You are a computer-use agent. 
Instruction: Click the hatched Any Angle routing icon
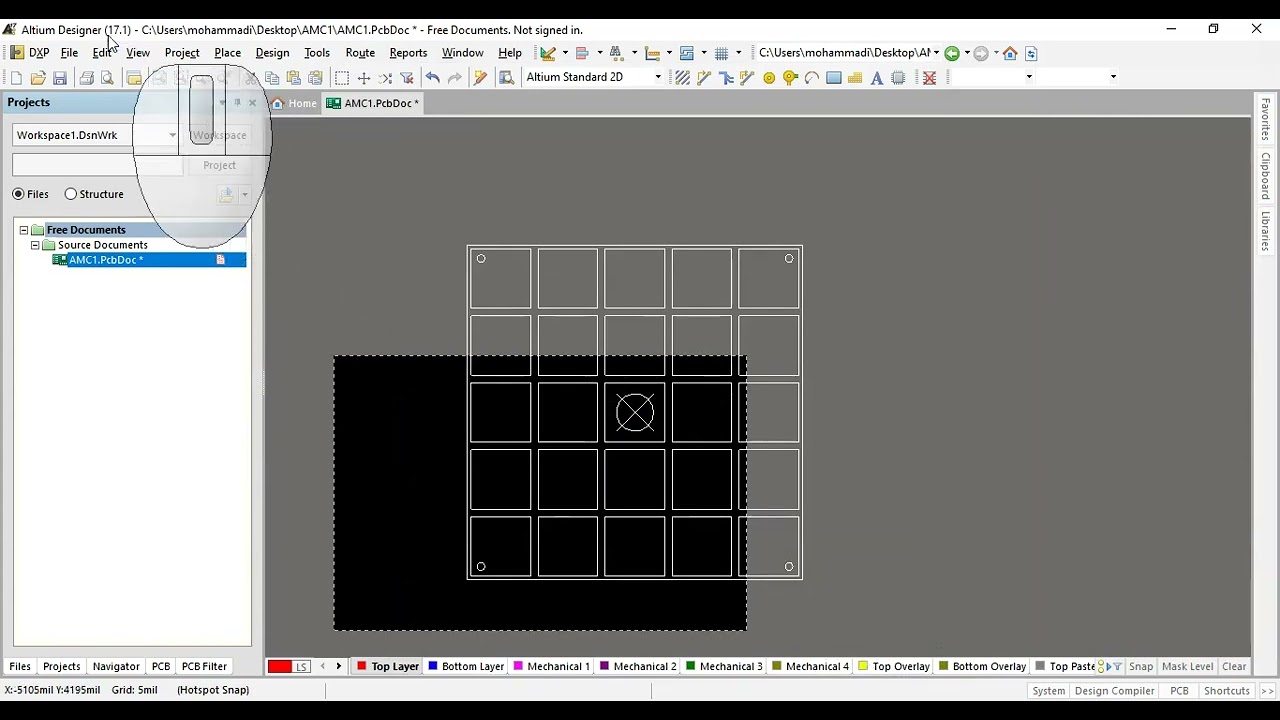tap(682, 78)
